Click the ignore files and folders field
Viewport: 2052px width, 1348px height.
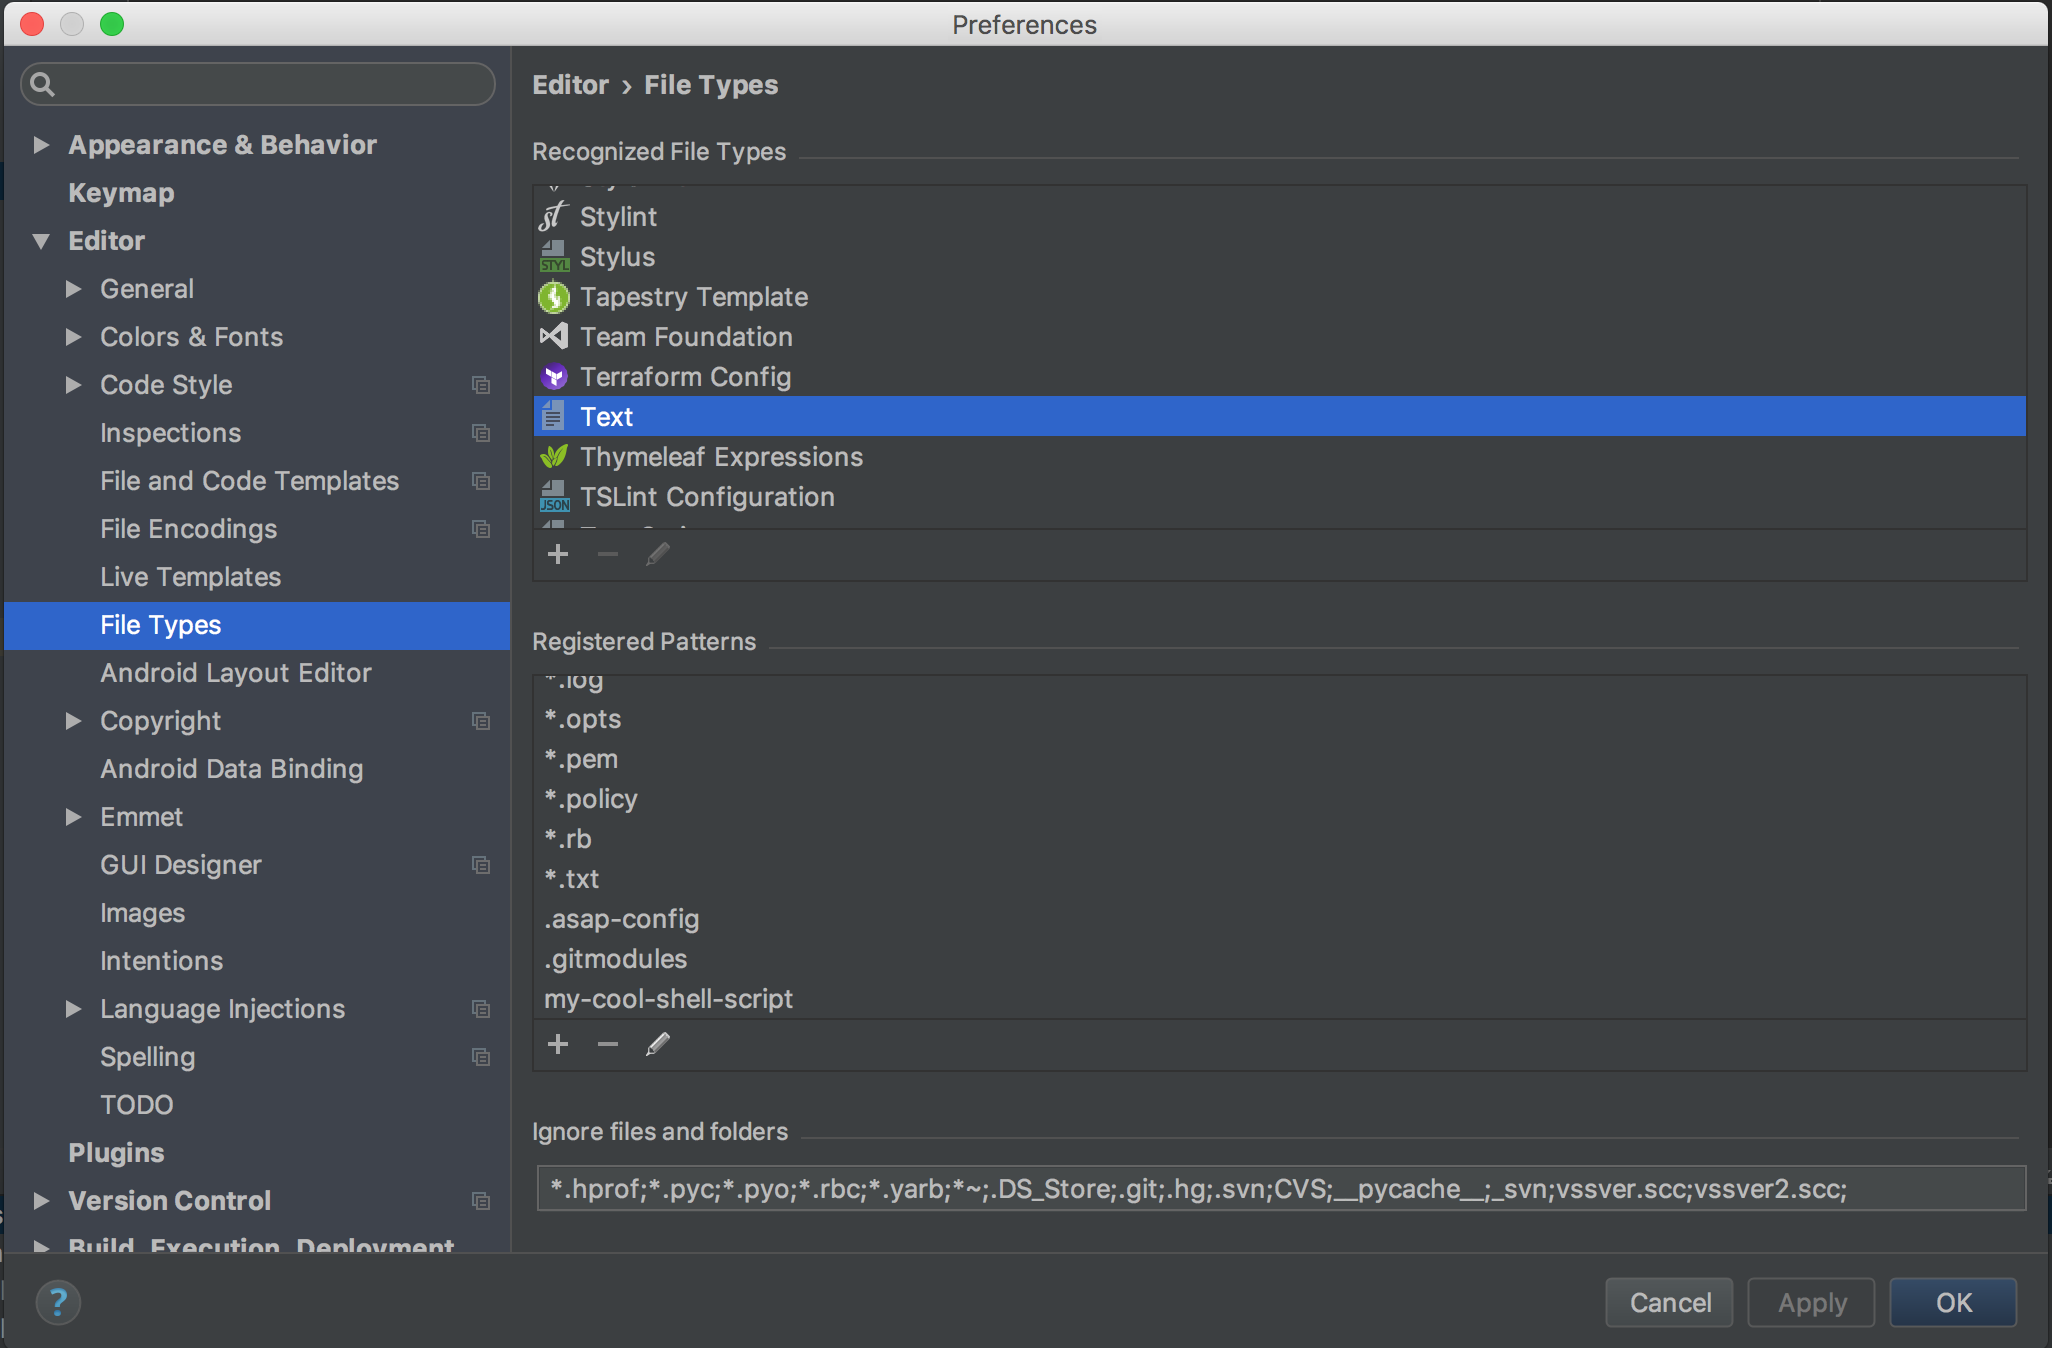coord(1280,1189)
